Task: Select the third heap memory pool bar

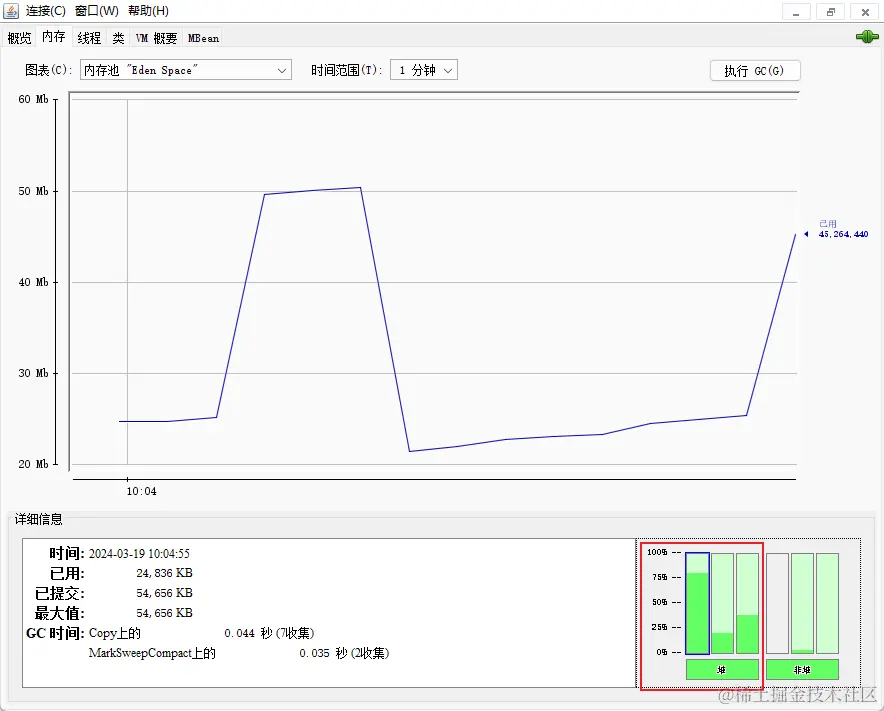Action: tap(748, 603)
